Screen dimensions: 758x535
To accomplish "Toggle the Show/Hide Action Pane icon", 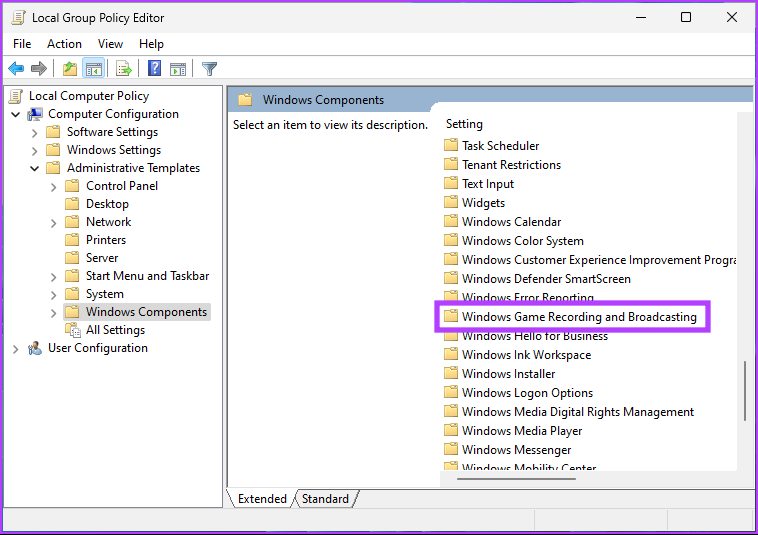I will [178, 69].
